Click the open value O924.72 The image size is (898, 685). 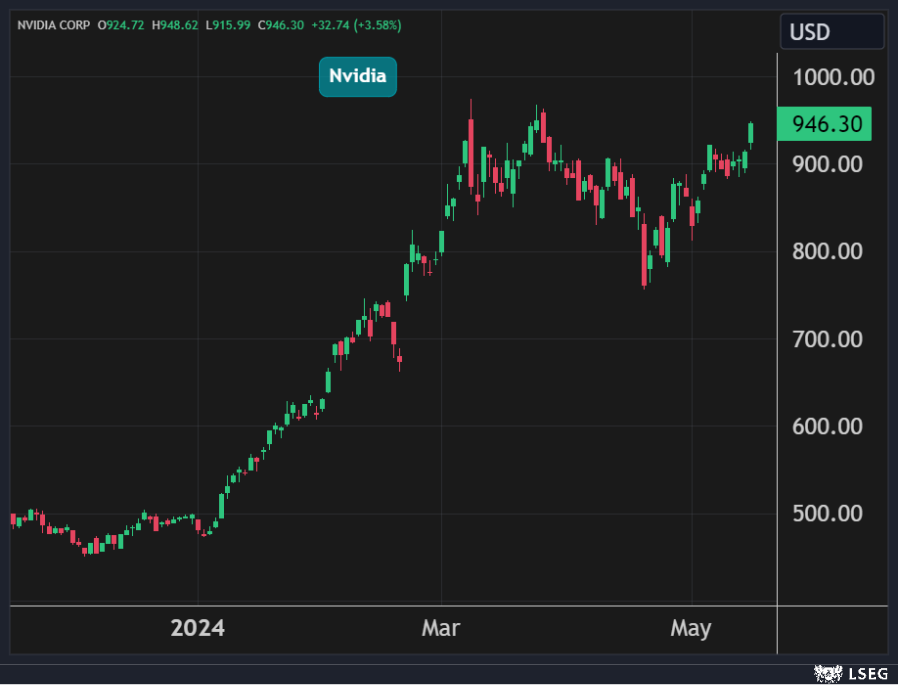tap(122, 24)
